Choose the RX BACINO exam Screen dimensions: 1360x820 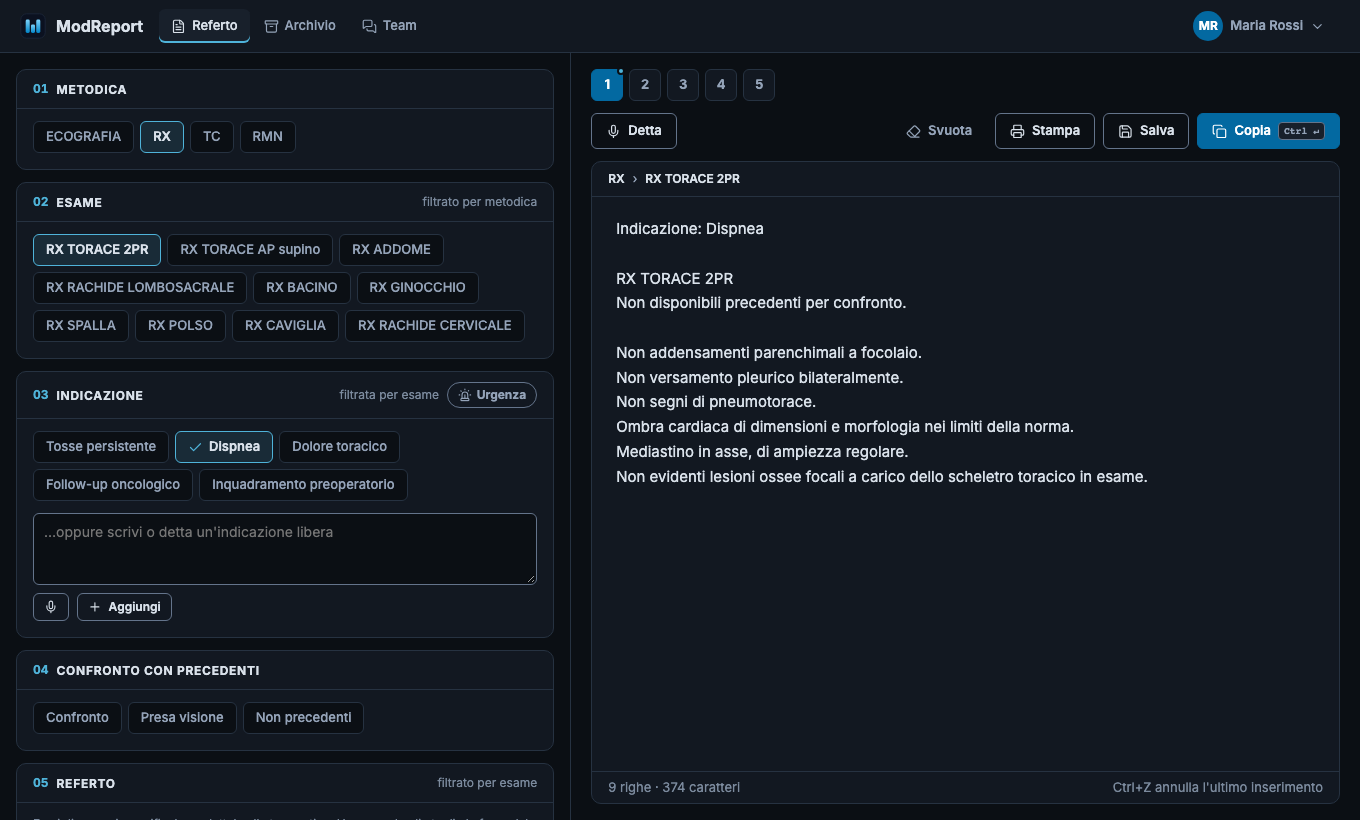(x=302, y=288)
